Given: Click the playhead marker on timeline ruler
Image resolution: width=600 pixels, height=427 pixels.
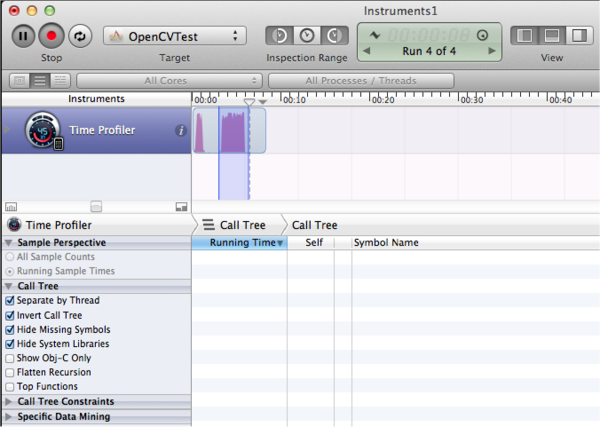Looking at the screenshot, I should tap(249, 102).
